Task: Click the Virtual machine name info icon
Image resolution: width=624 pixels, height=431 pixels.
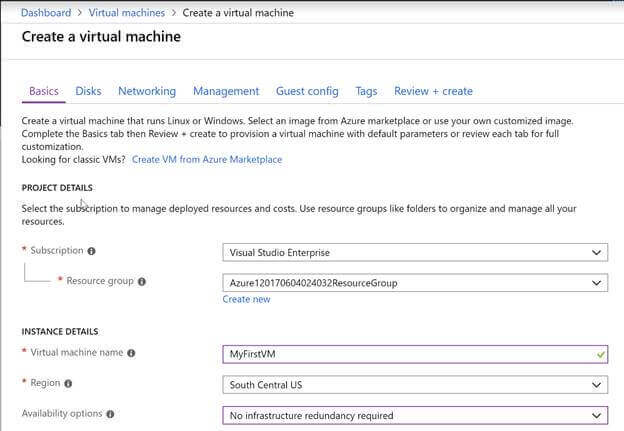Action: (131, 353)
